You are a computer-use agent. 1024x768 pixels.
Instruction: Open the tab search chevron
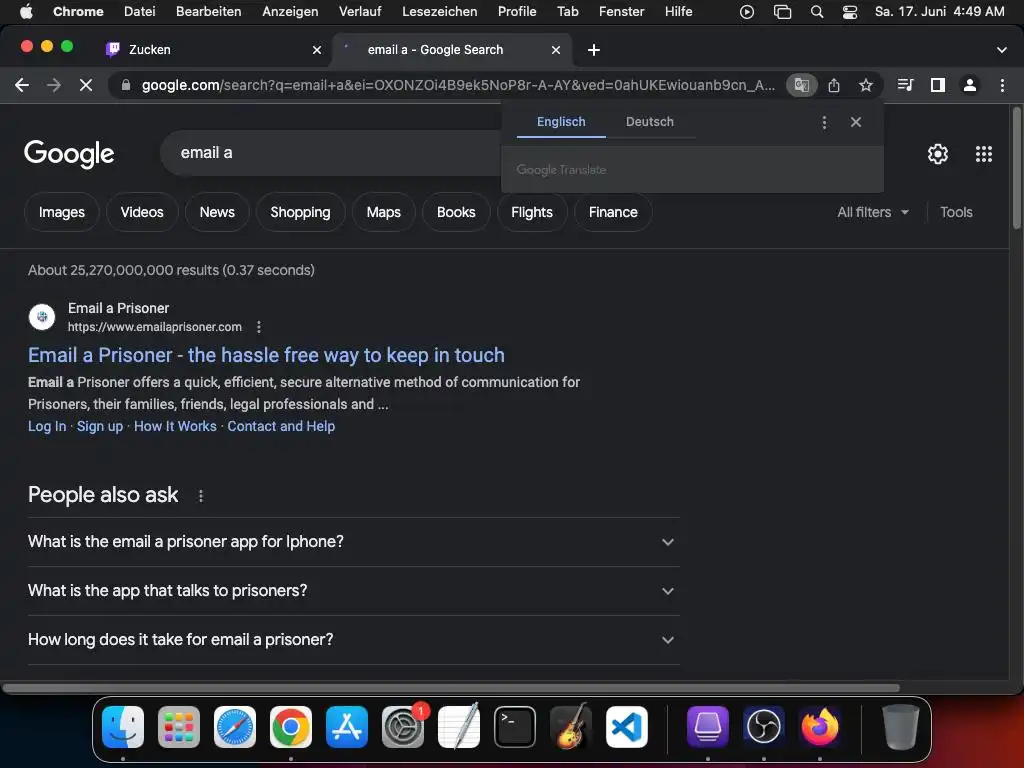click(1001, 50)
